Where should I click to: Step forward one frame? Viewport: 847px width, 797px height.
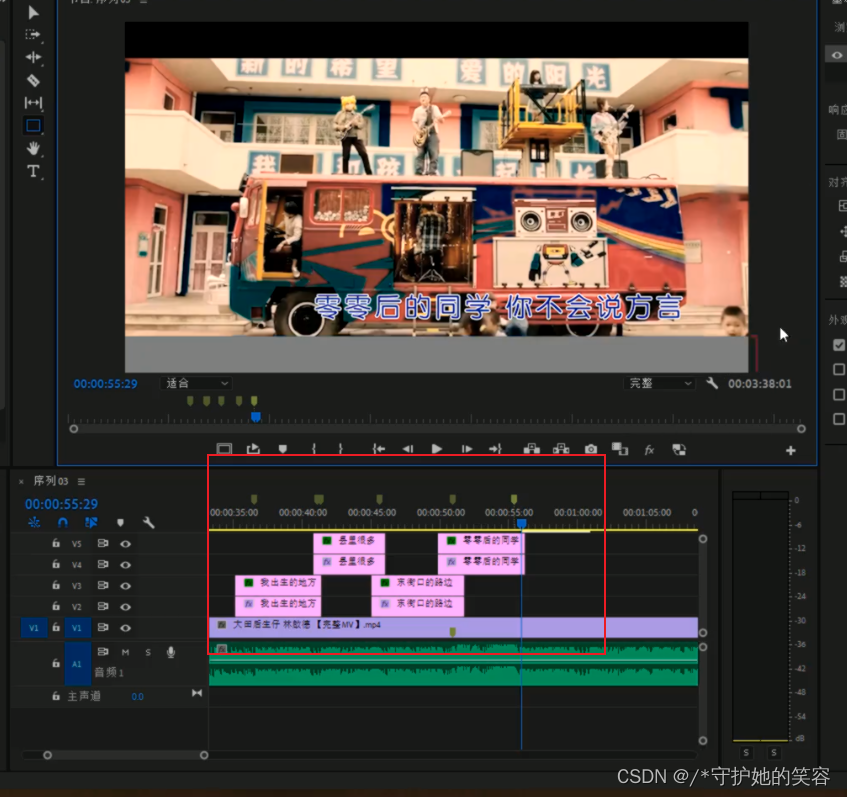click(x=467, y=449)
